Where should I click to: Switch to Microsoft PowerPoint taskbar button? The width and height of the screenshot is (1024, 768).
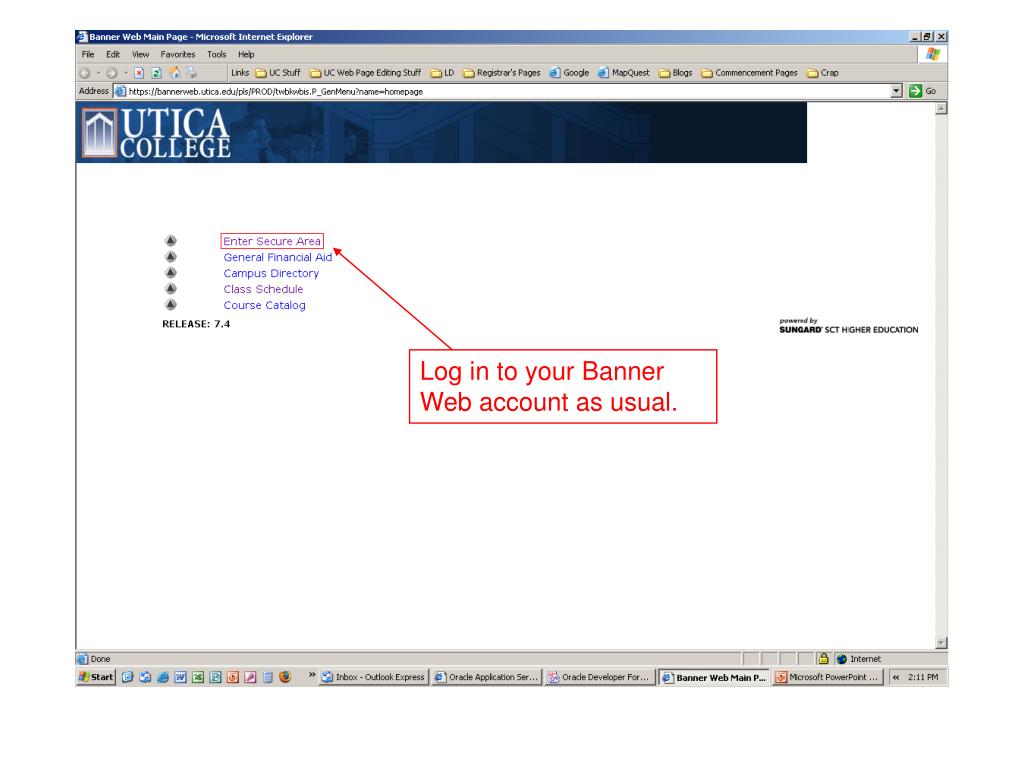(827, 677)
